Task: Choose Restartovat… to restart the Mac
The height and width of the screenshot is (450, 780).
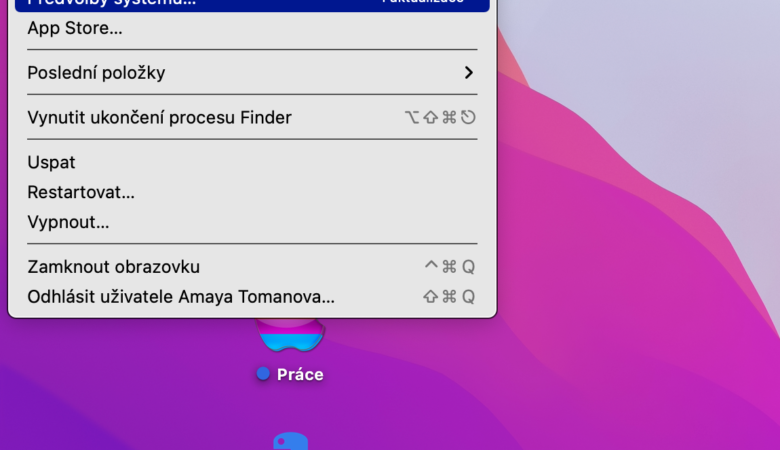Action: coord(81,192)
